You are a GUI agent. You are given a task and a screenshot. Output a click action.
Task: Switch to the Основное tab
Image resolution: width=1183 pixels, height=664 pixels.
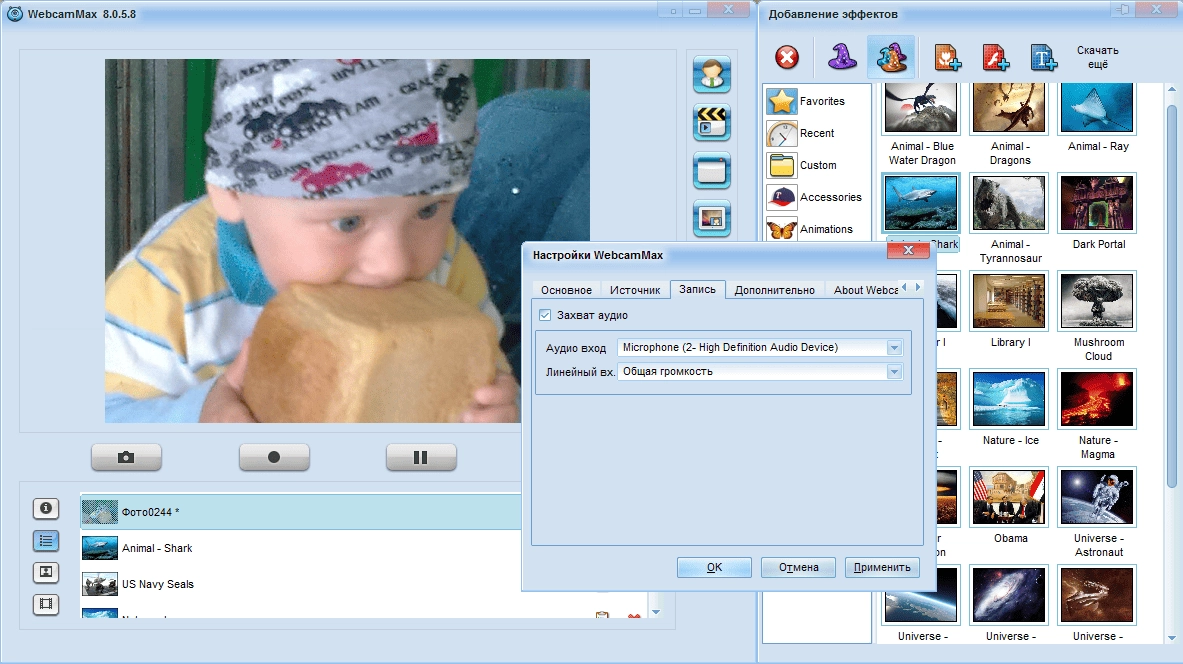[x=567, y=290]
